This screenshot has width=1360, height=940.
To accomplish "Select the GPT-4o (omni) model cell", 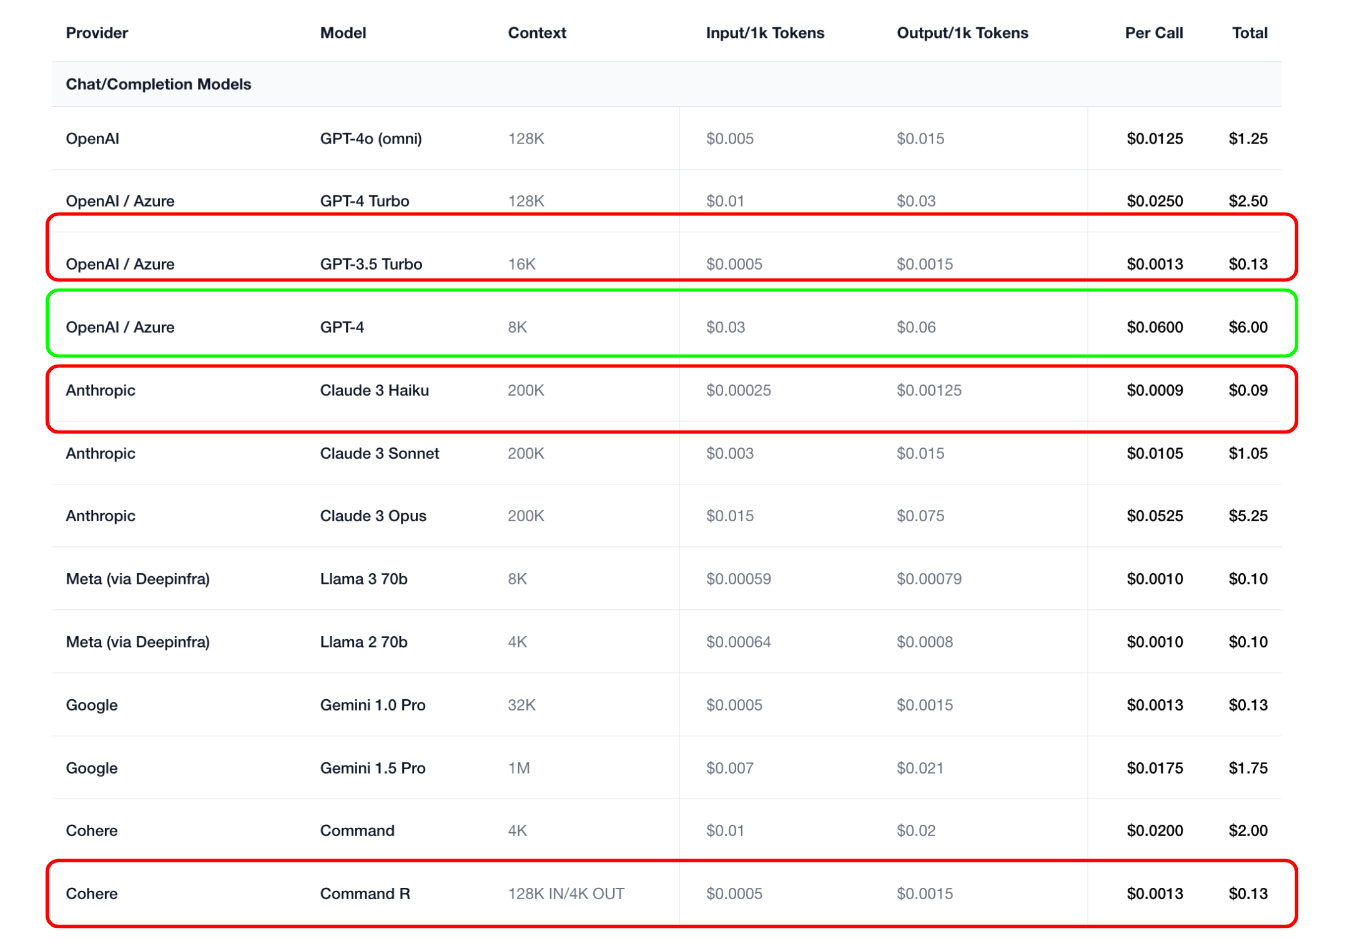I will [371, 139].
